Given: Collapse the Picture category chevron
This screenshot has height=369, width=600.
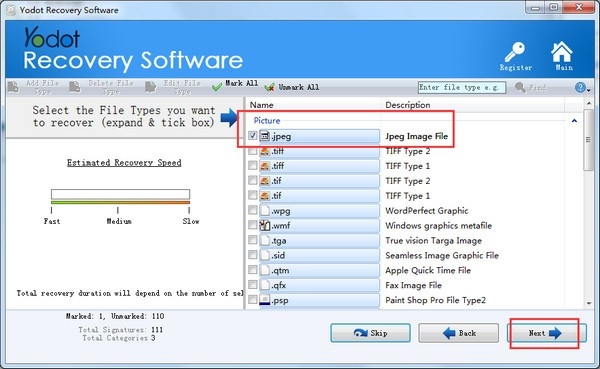Looking at the screenshot, I should tap(574, 121).
